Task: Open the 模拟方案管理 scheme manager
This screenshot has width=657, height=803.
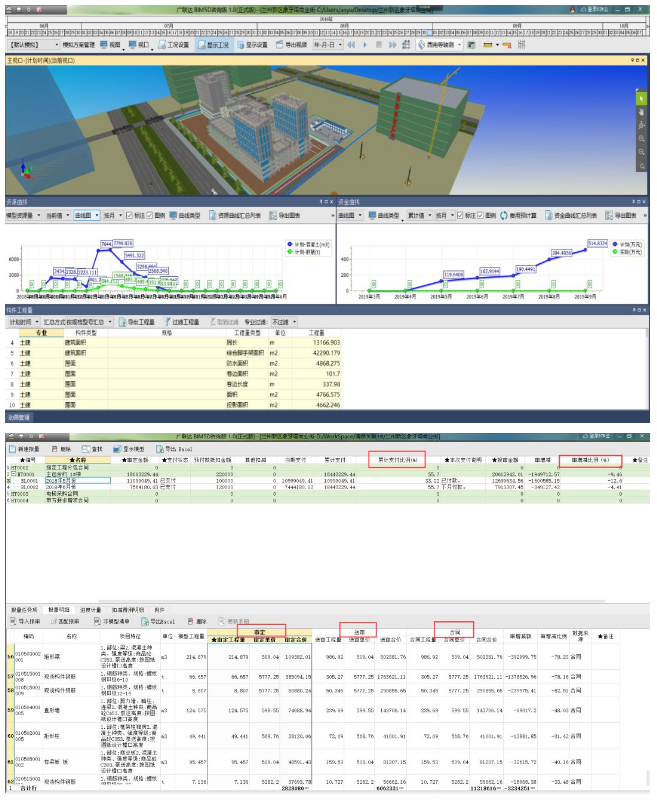Action: [79, 45]
